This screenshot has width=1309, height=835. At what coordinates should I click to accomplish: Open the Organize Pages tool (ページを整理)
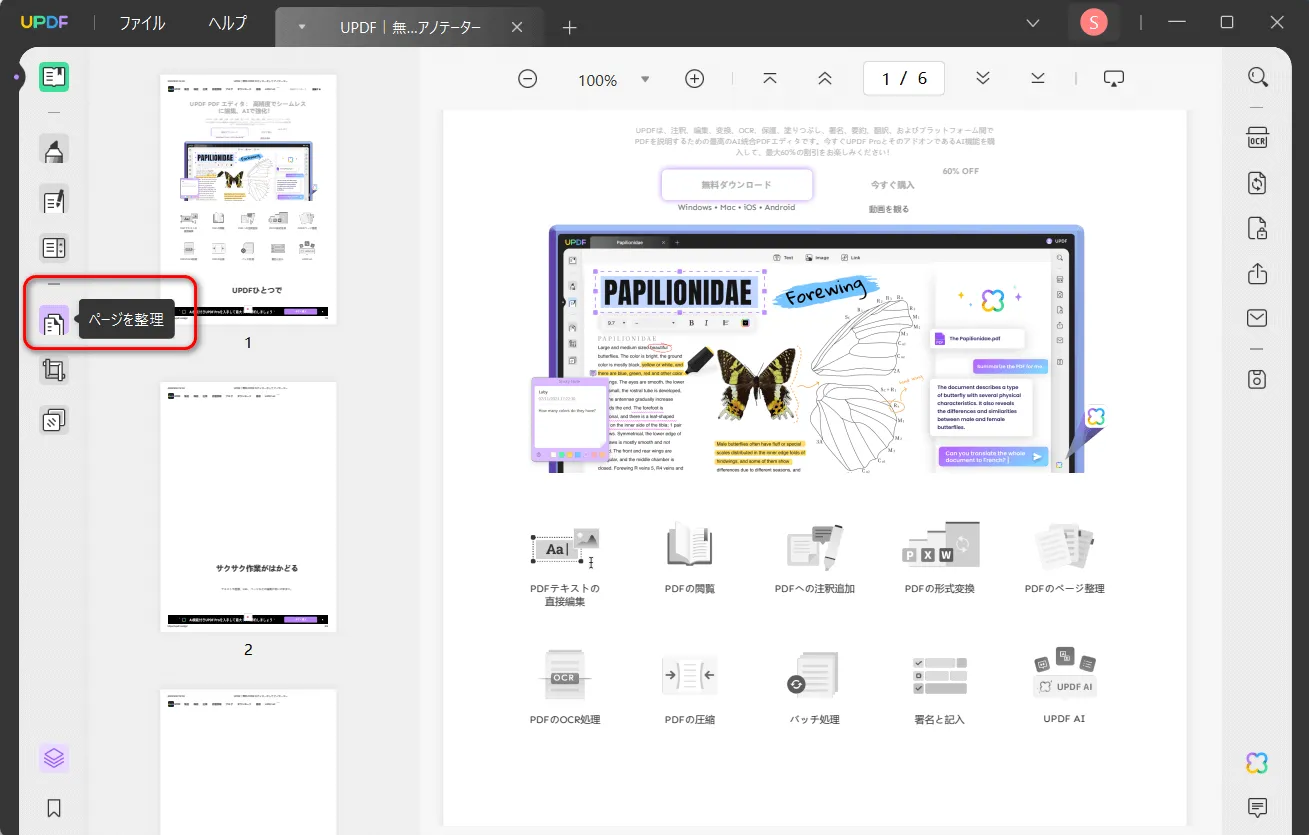click(54, 322)
